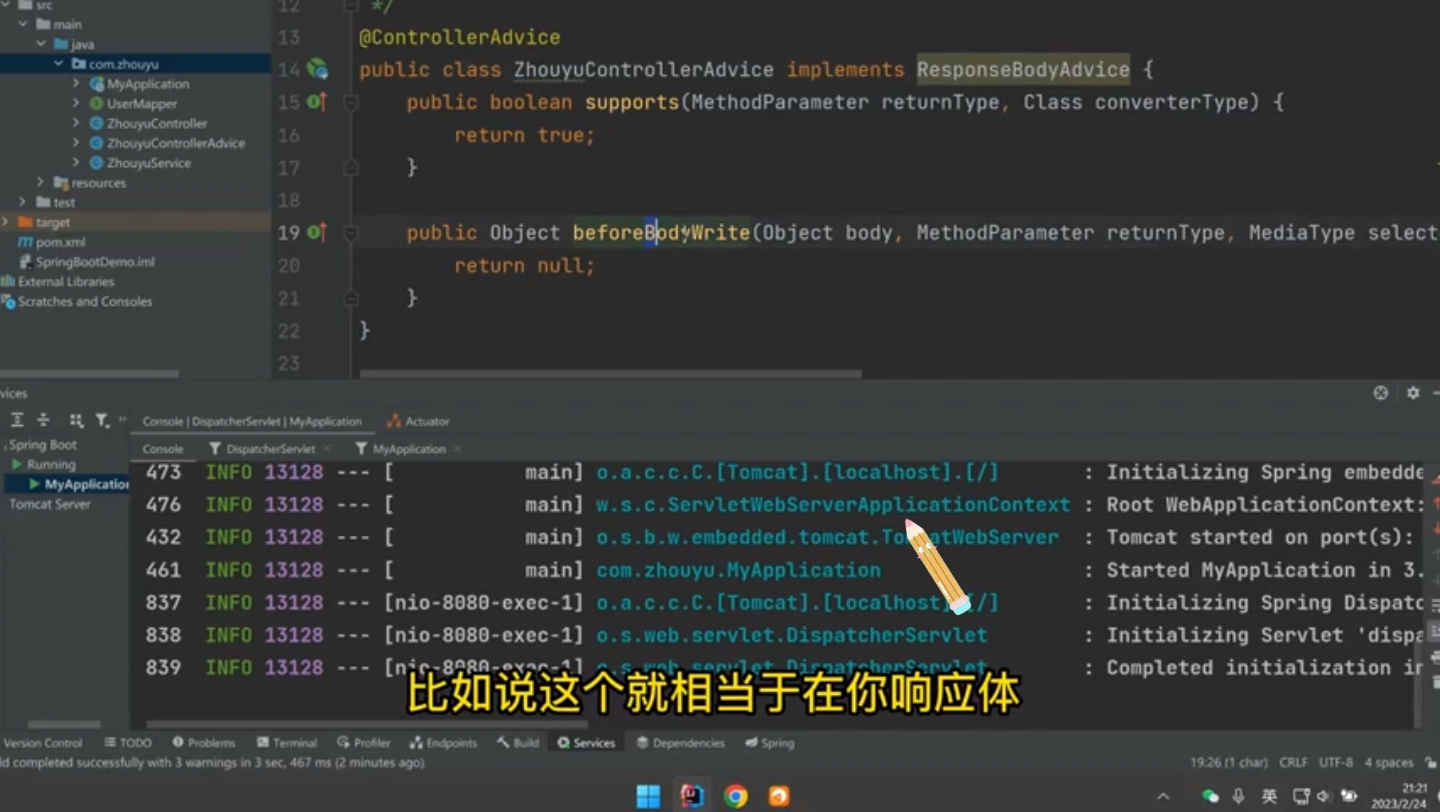Open the TODO tool window
This screenshot has width=1440, height=812.
coord(128,743)
